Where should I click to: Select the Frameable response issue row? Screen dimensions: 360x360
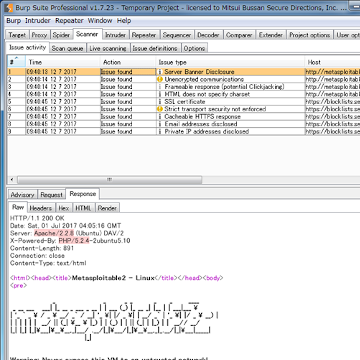tap(183, 87)
